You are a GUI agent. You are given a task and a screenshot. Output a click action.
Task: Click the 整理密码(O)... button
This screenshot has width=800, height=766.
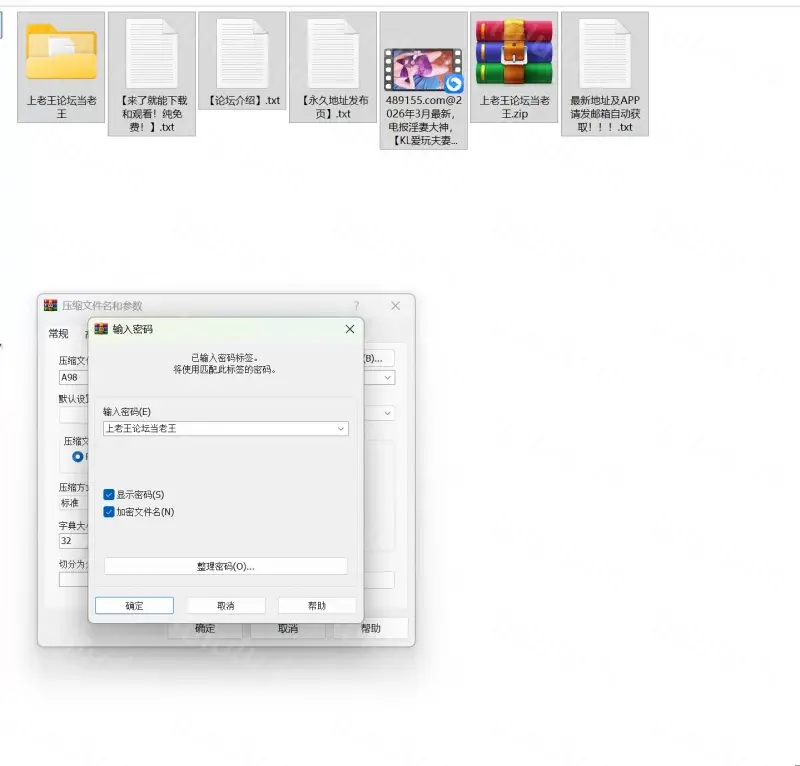click(225, 566)
